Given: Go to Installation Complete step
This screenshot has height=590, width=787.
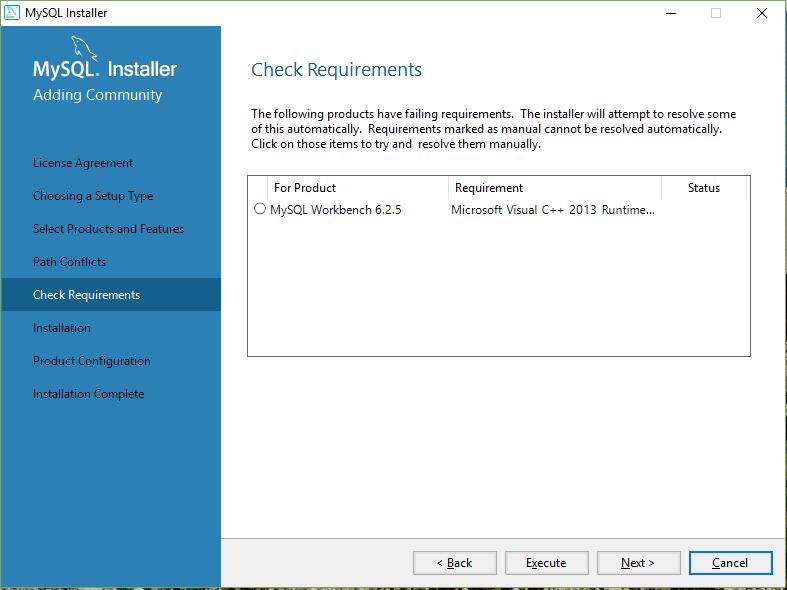Looking at the screenshot, I should [88, 394].
